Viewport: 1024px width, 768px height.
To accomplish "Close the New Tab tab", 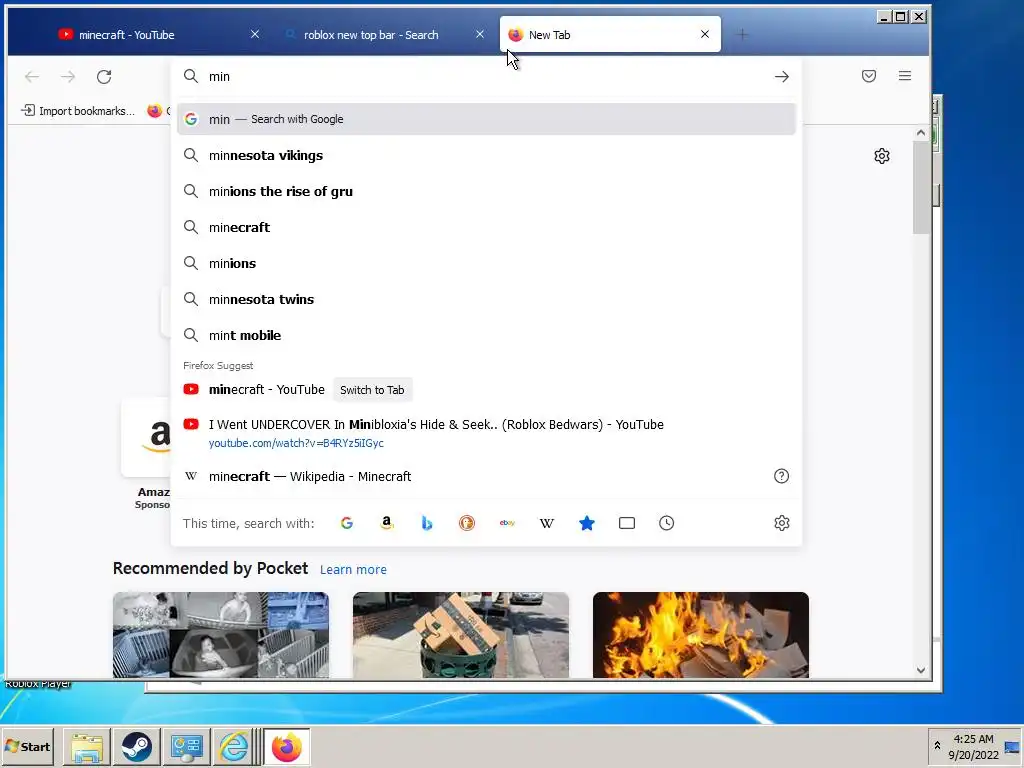I will (705, 34).
